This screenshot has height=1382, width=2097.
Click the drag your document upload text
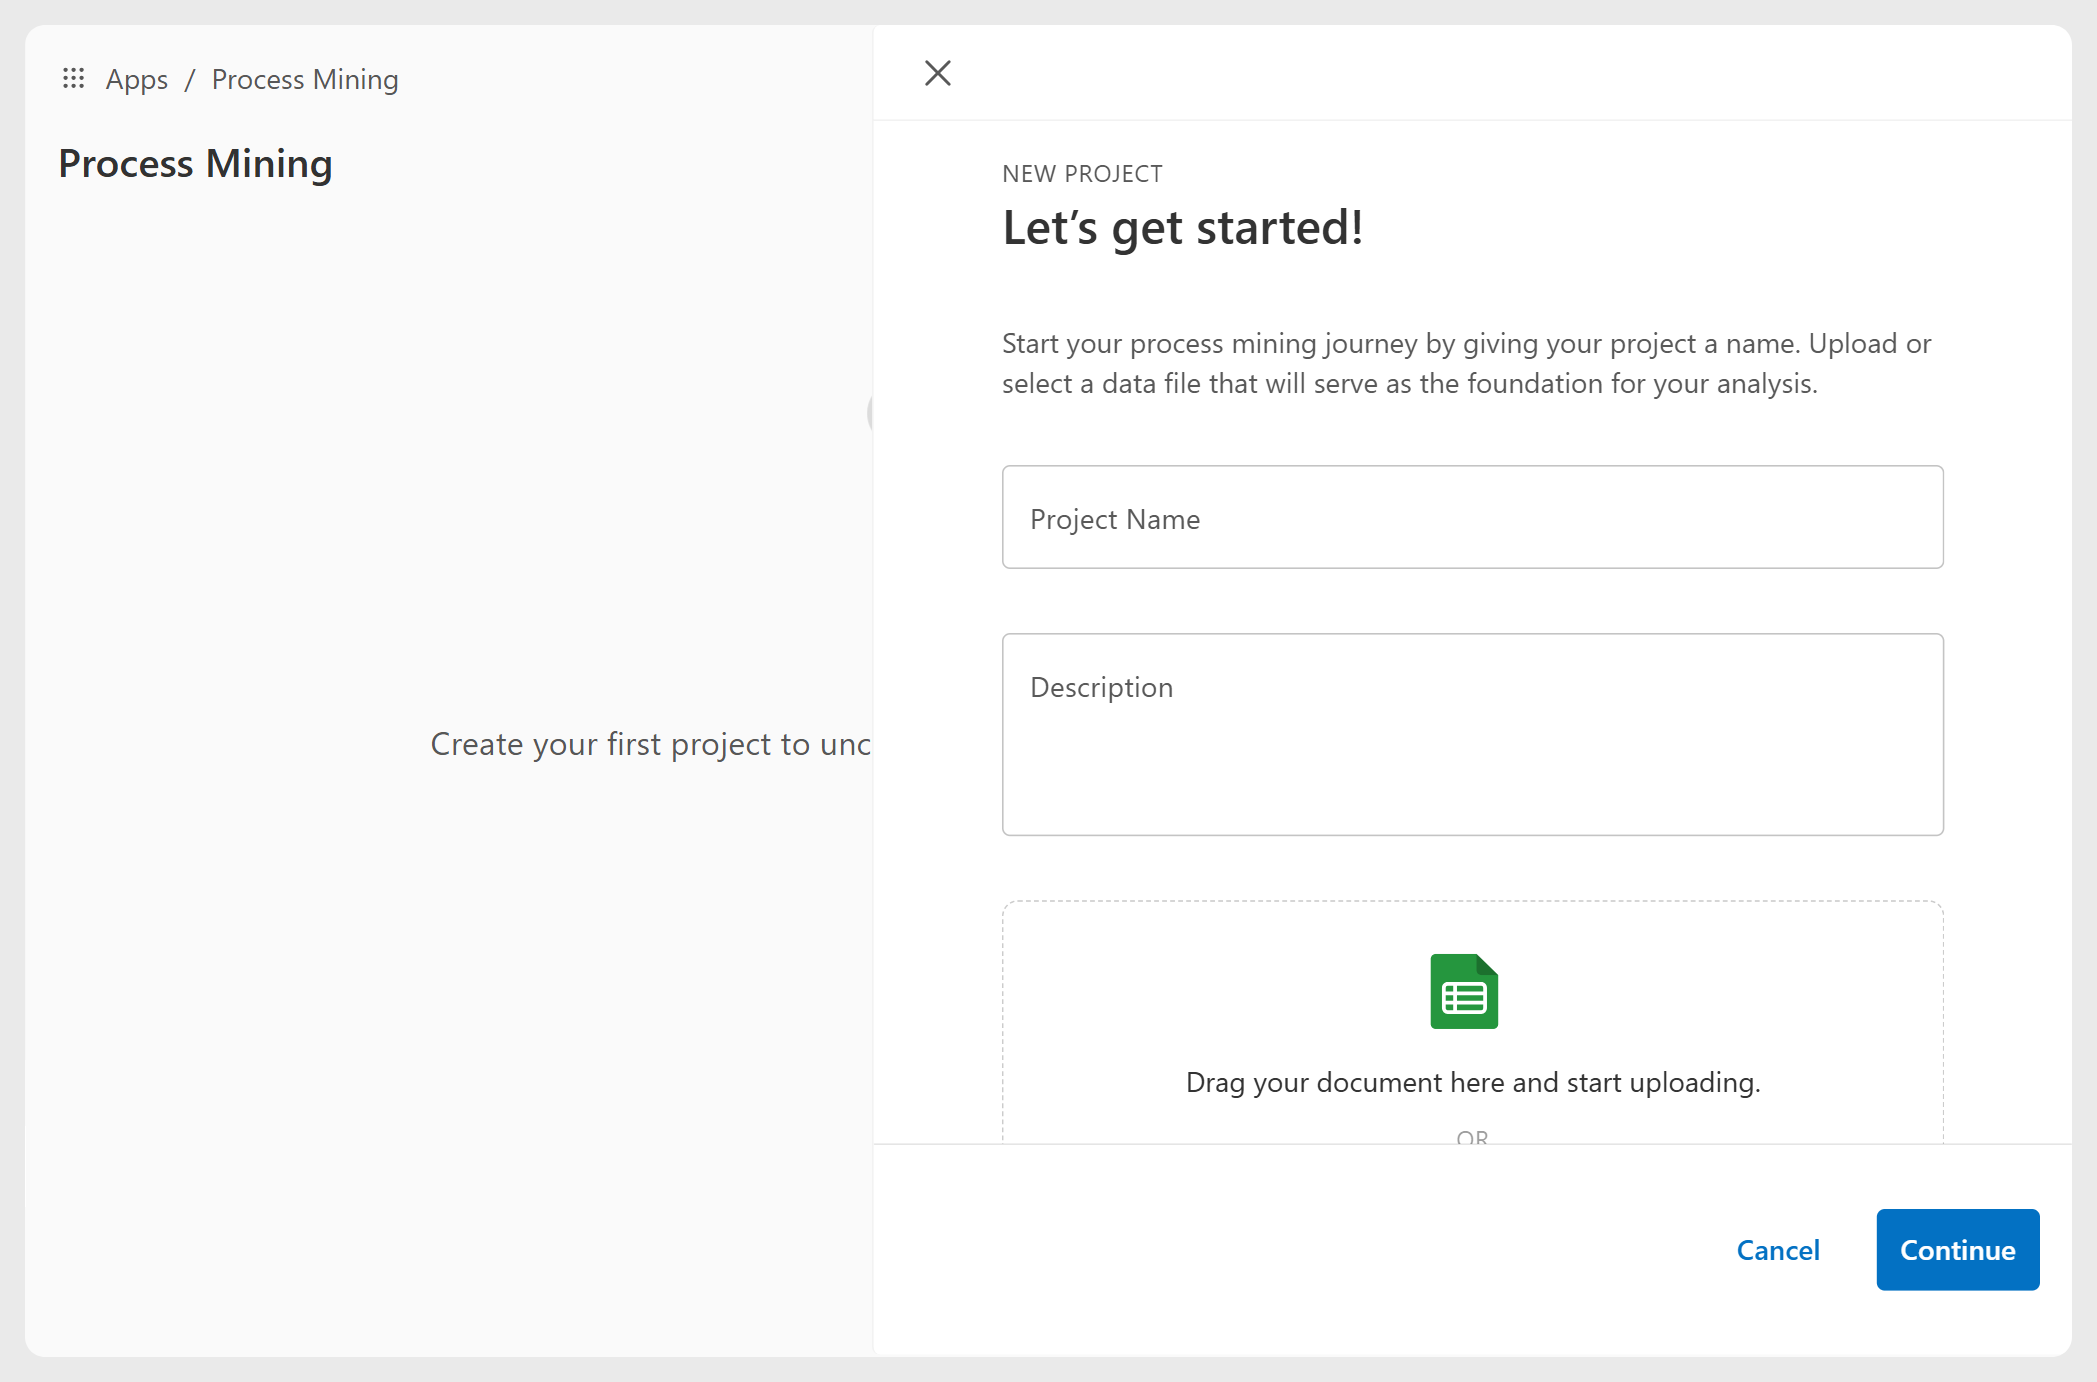tap(1472, 1082)
